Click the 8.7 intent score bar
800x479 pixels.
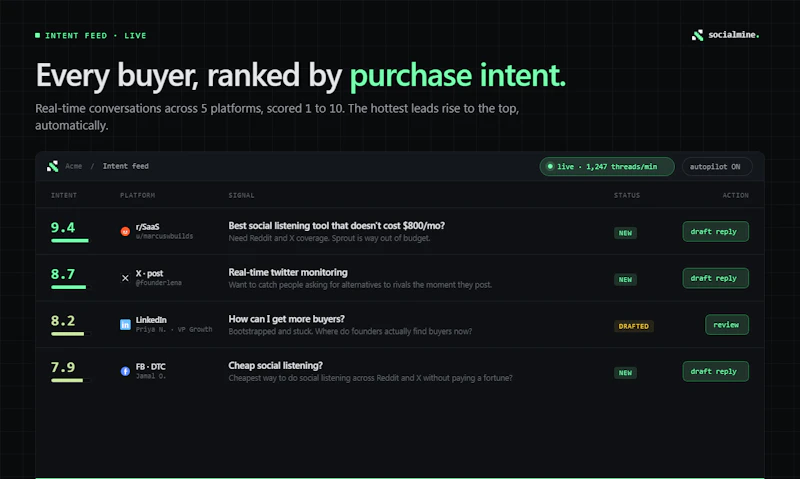tap(71, 287)
